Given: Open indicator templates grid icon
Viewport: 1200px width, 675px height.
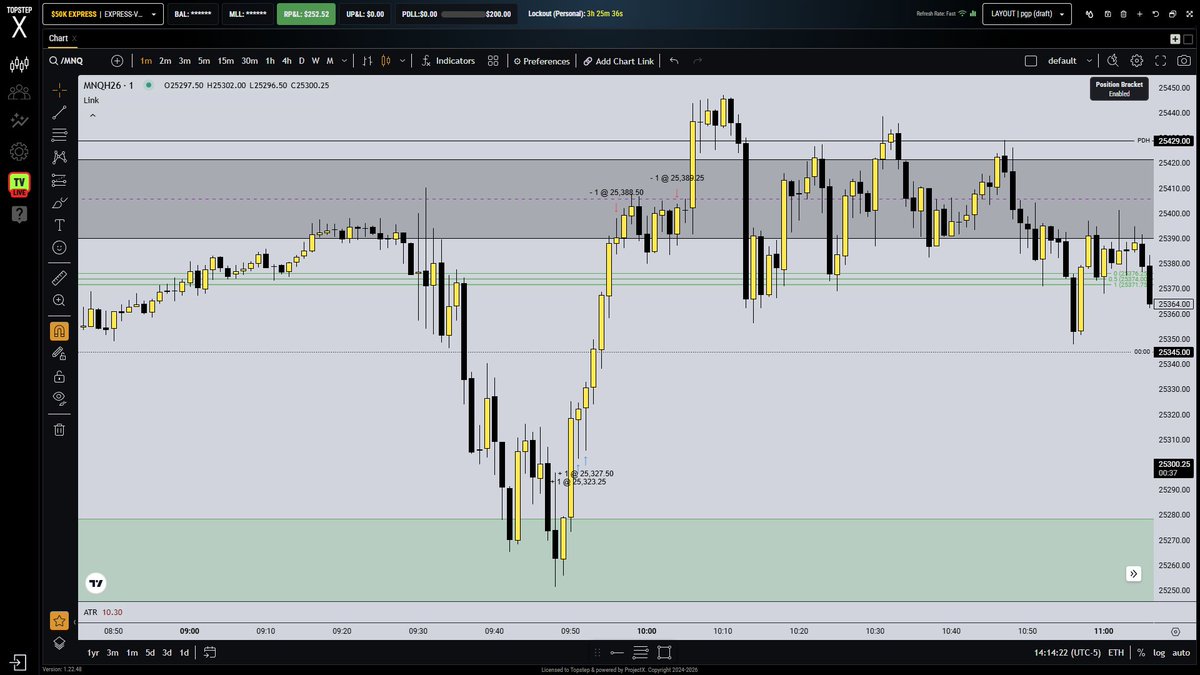Looking at the screenshot, I should click(493, 61).
